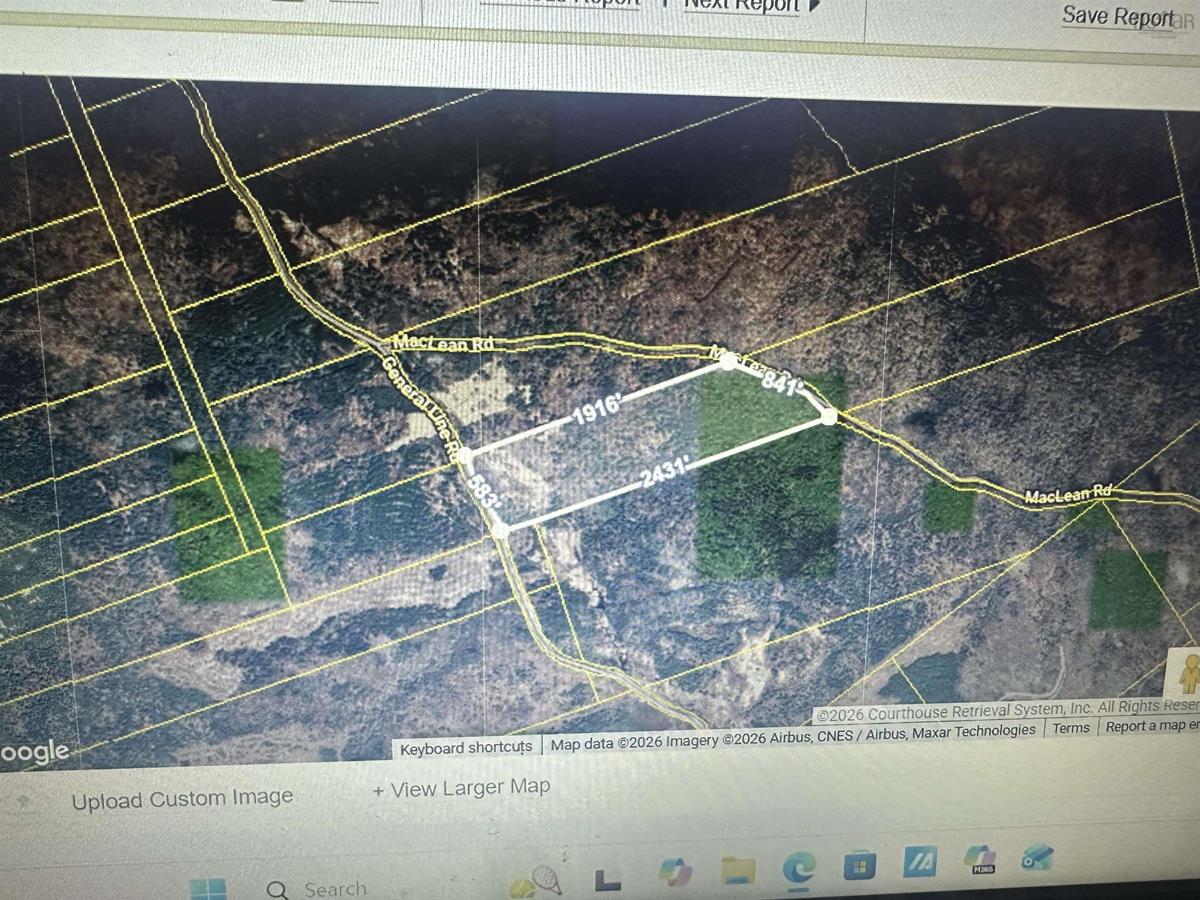Screen dimensions: 1200x900
Task: Click parcel corner marker between 1916' and 583' lines
Action: coord(464,456)
